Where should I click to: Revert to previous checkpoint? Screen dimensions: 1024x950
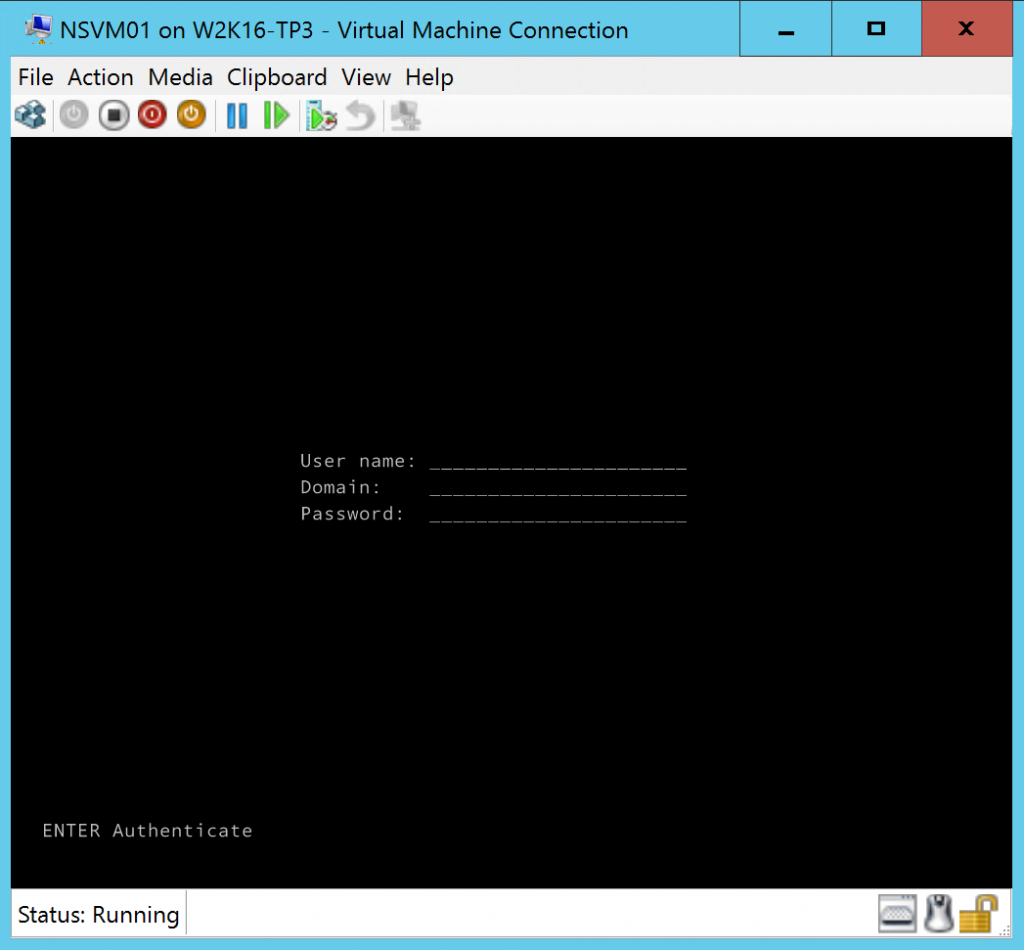pyautogui.click(x=360, y=116)
